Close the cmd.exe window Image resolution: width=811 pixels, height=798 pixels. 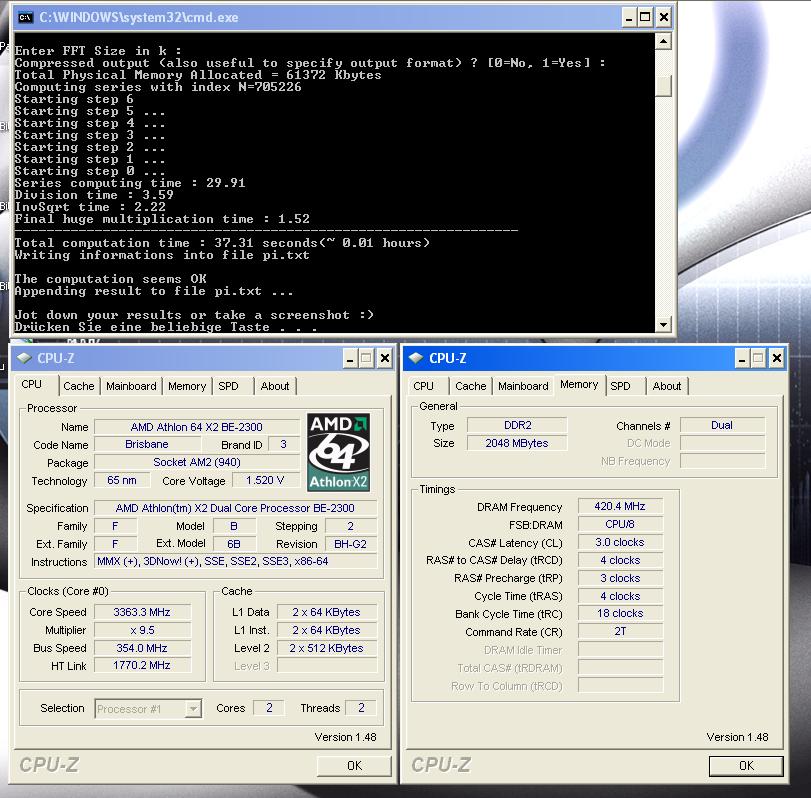664,18
